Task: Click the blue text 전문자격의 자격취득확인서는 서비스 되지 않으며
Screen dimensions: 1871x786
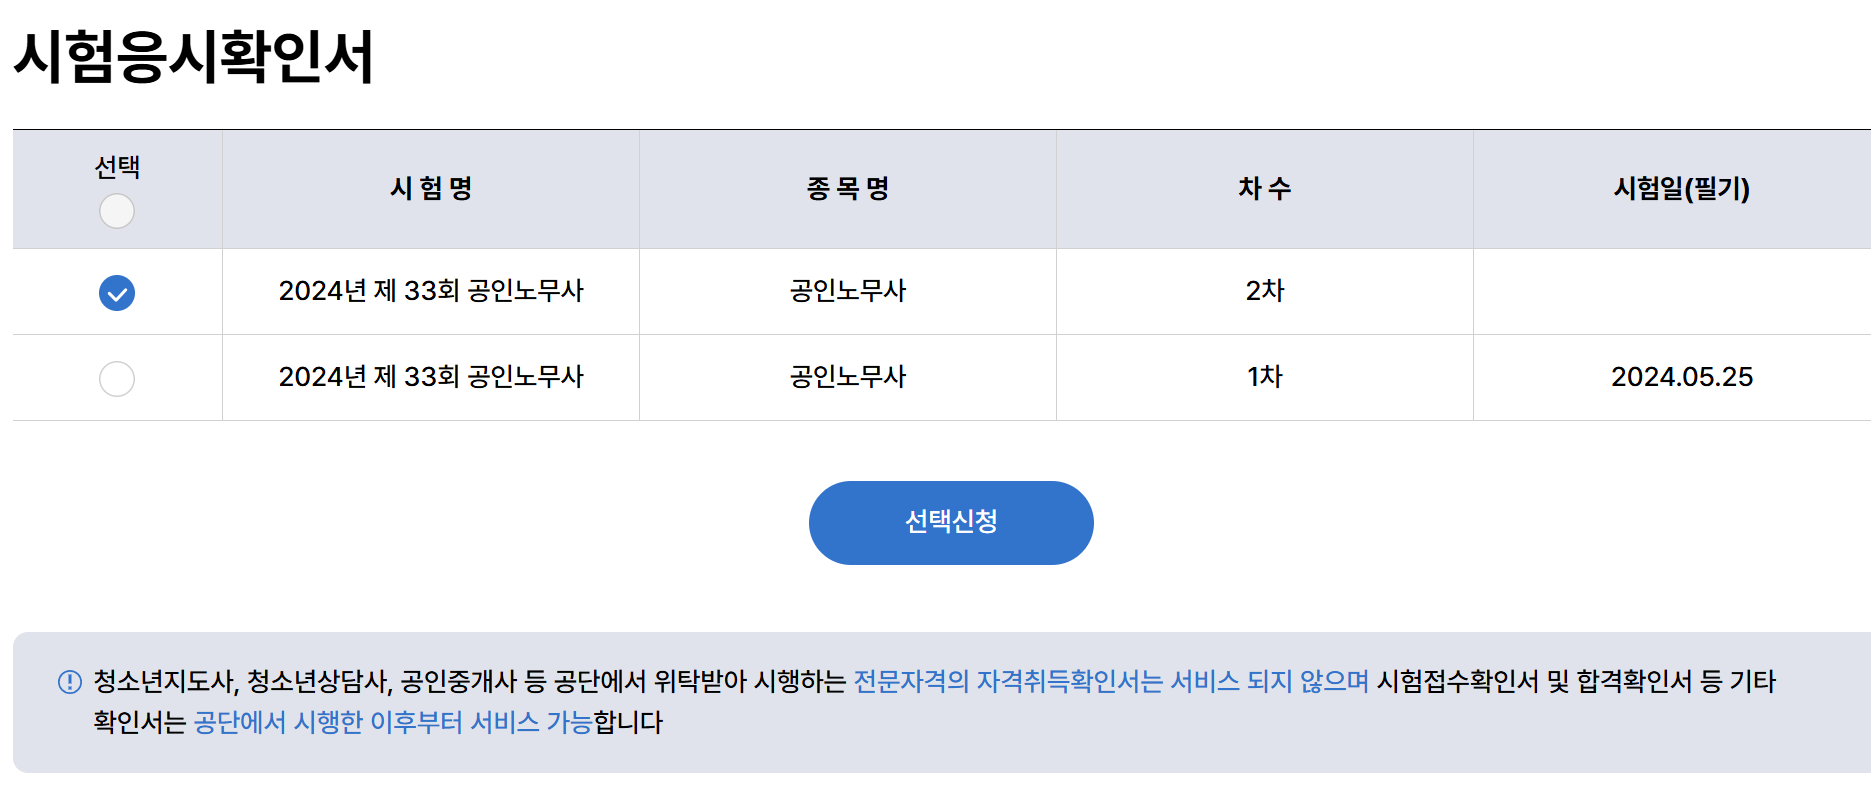Action: (1110, 682)
